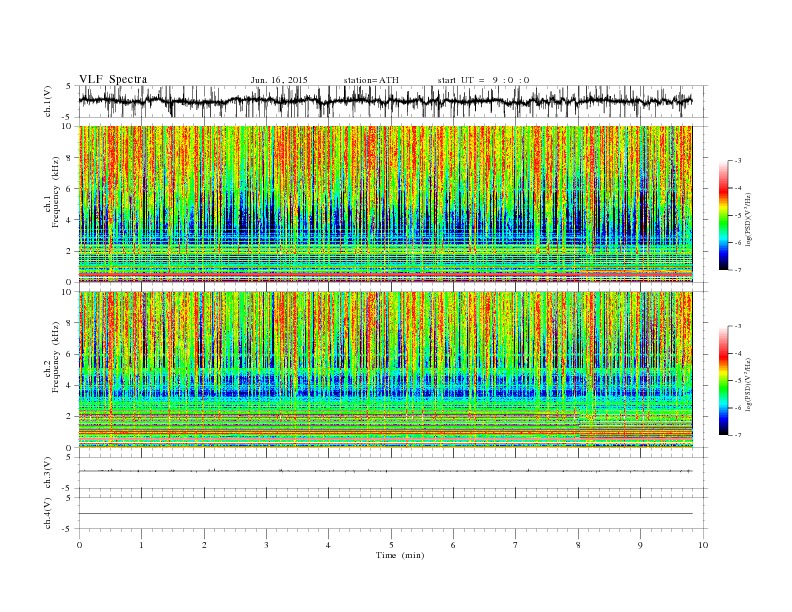
Task: Click the "10" label on the time axis
Action: coord(703,545)
